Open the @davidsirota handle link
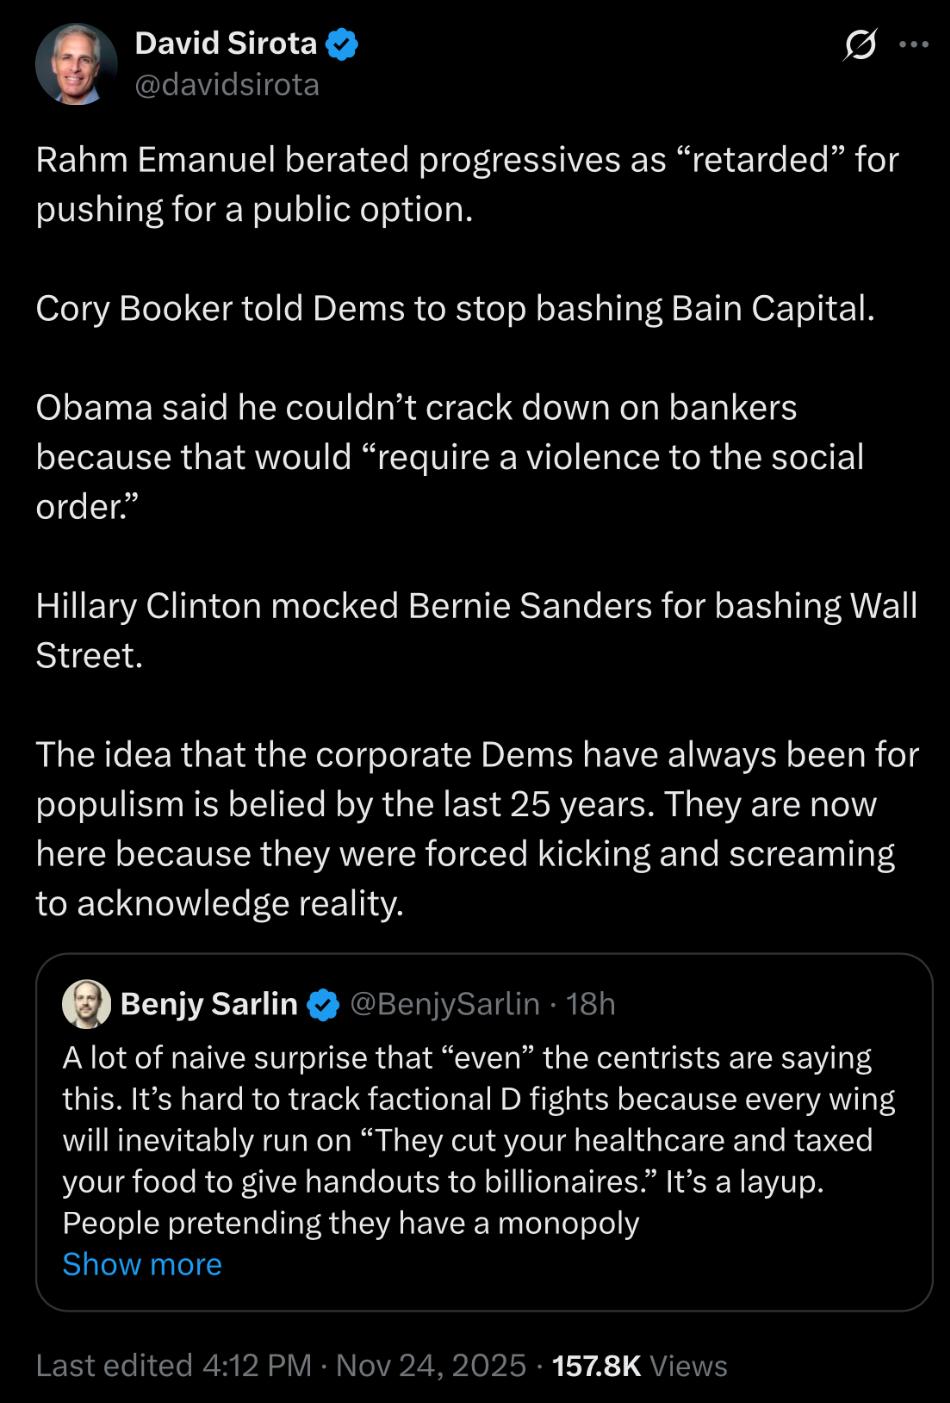The image size is (950, 1403). click(x=227, y=85)
